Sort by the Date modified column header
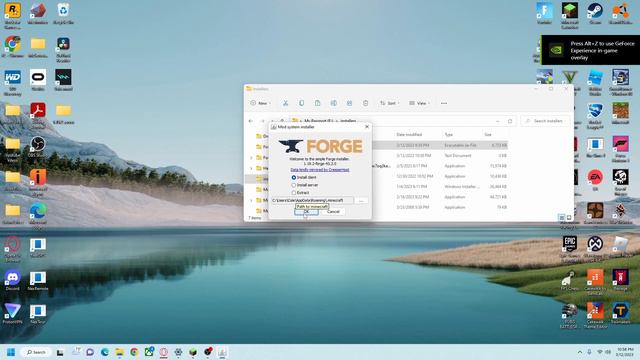Screen dimensions: 640x360 (x=409, y=134)
